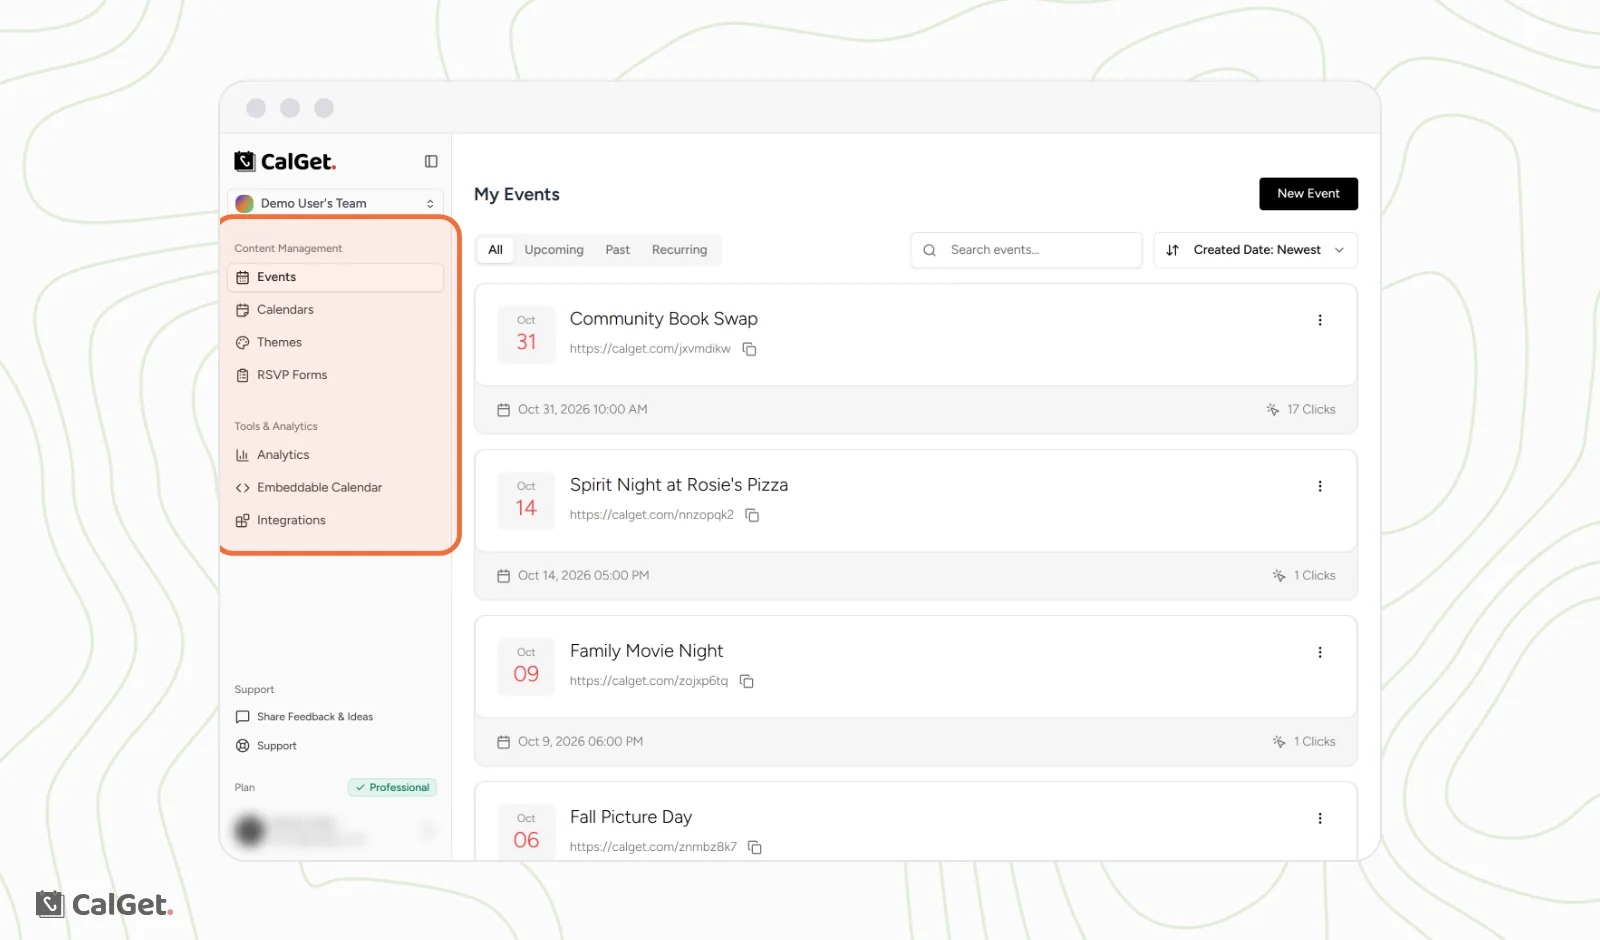Open RSVP Forms in the sidebar
The image size is (1600, 940).
tap(335, 375)
